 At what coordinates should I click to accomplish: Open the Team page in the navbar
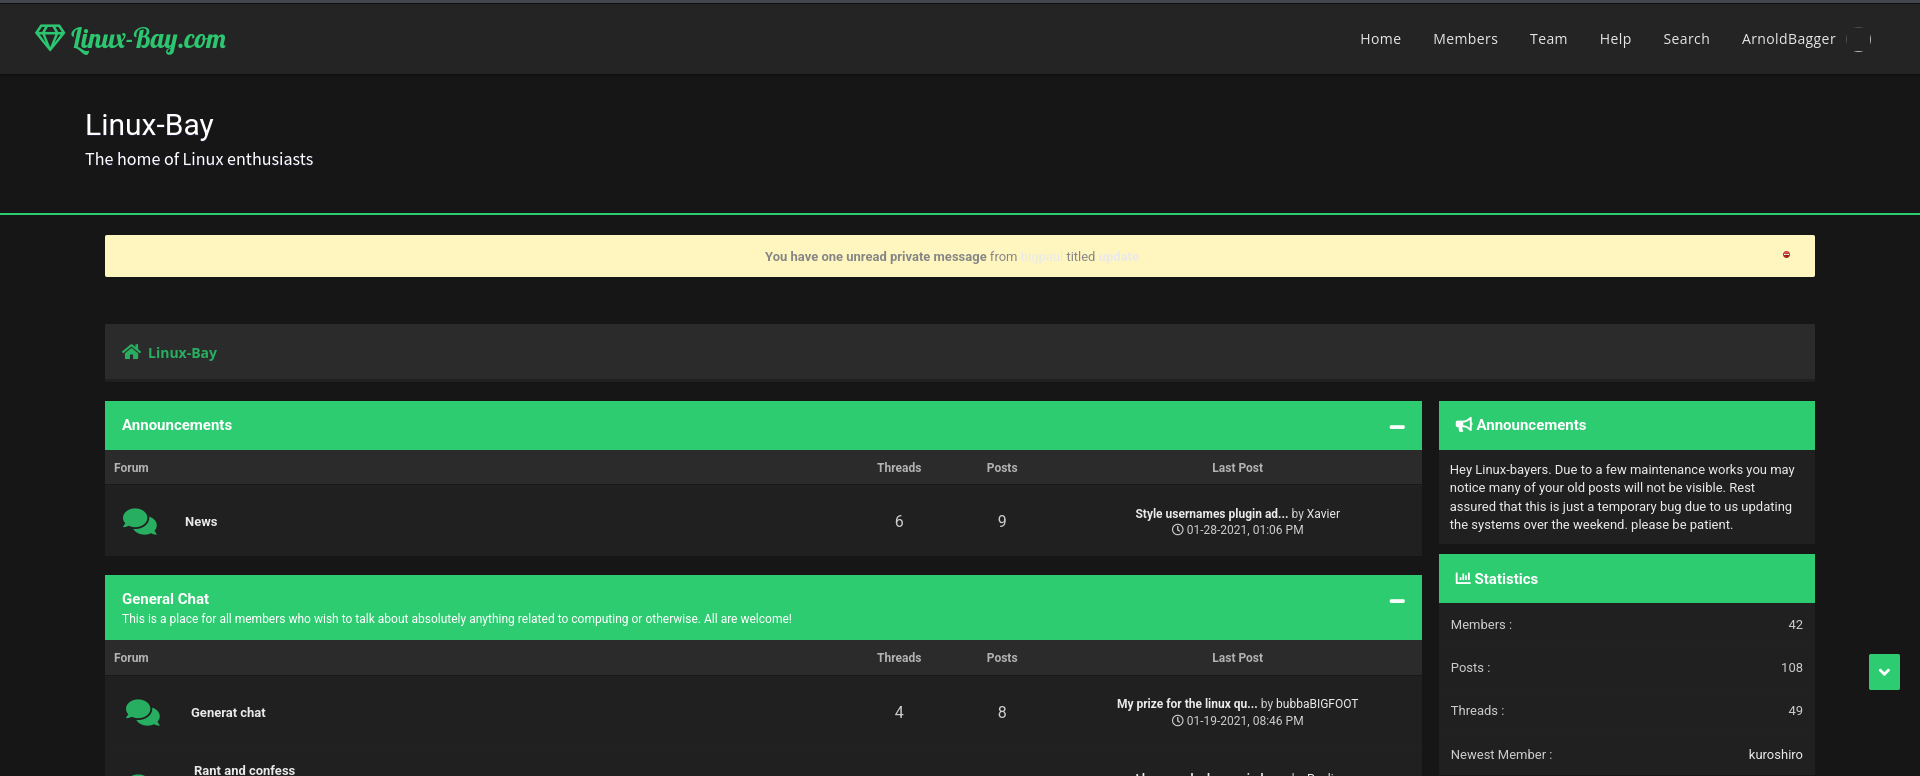(1548, 39)
